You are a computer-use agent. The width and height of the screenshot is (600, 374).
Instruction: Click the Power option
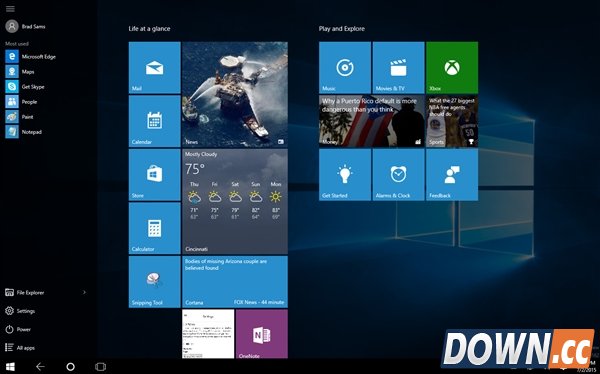coord(18,329)
